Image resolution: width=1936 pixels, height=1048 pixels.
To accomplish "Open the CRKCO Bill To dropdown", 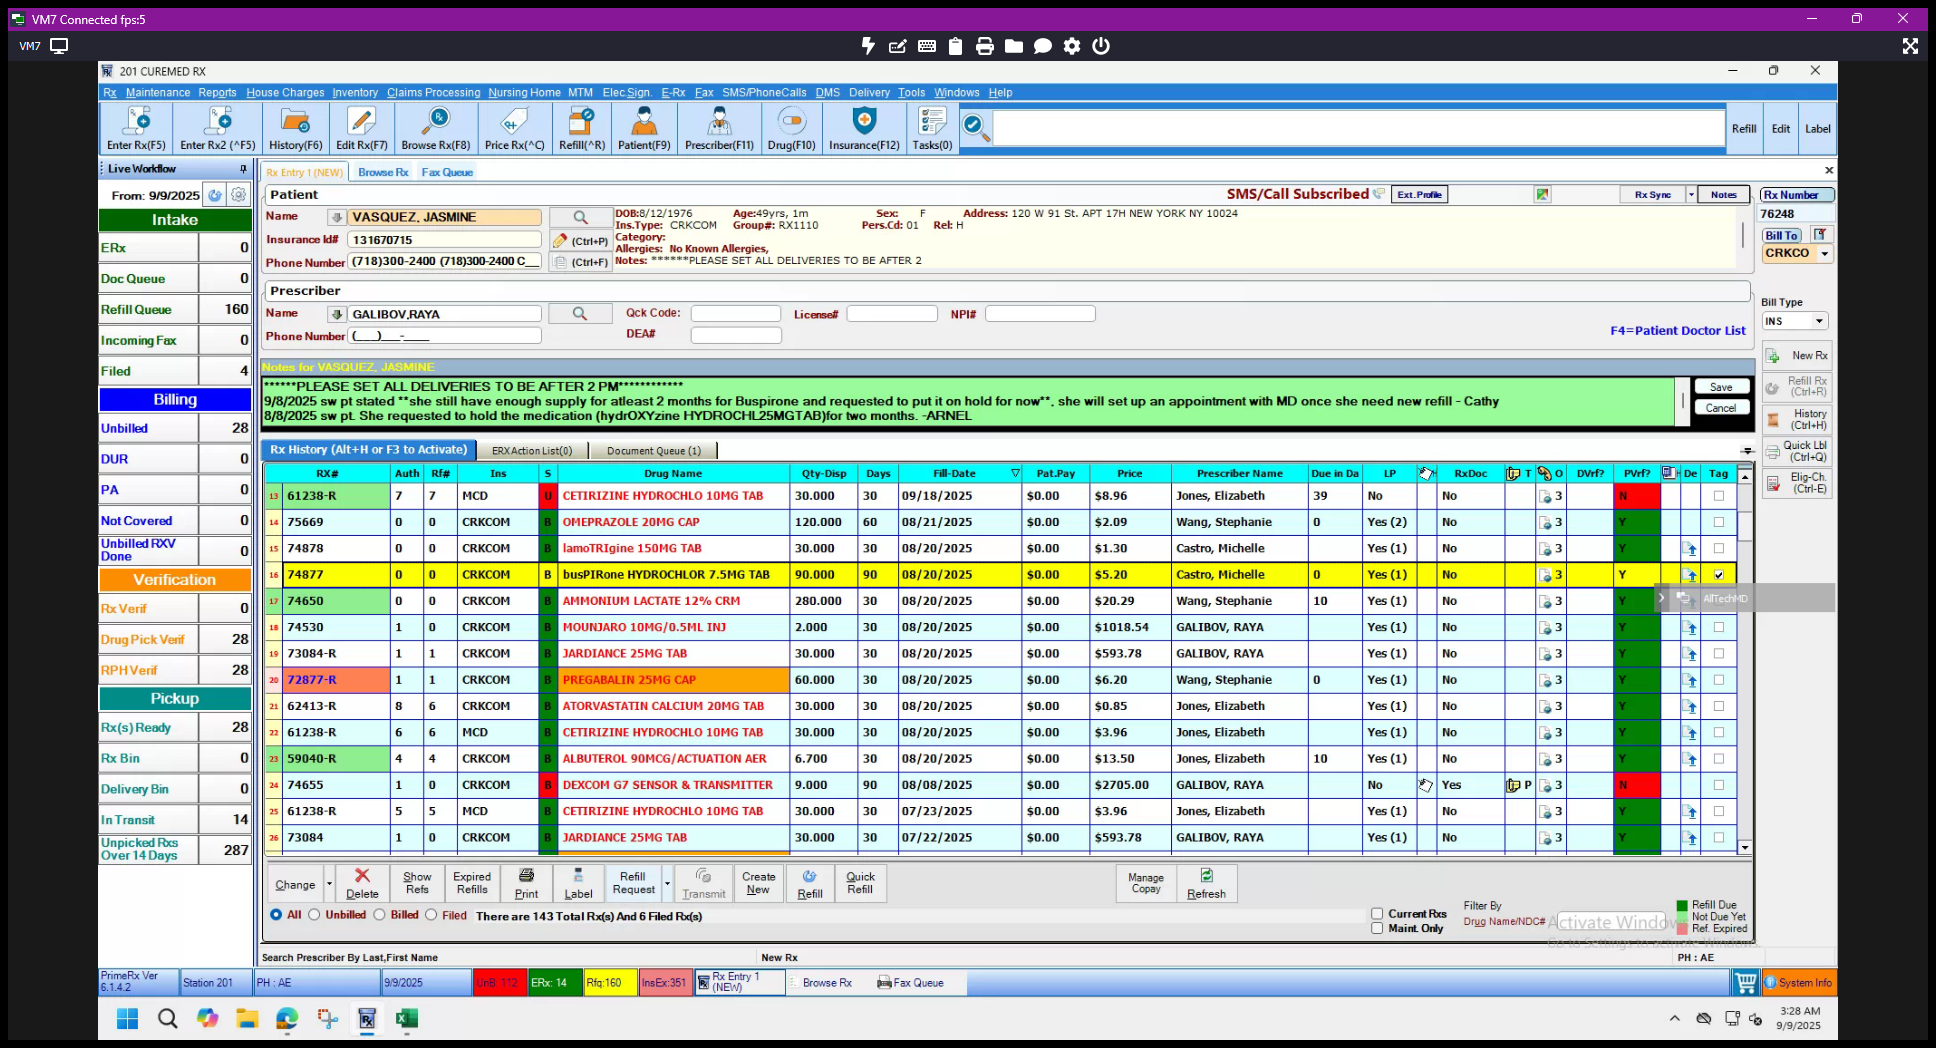I will (1825, 254).
